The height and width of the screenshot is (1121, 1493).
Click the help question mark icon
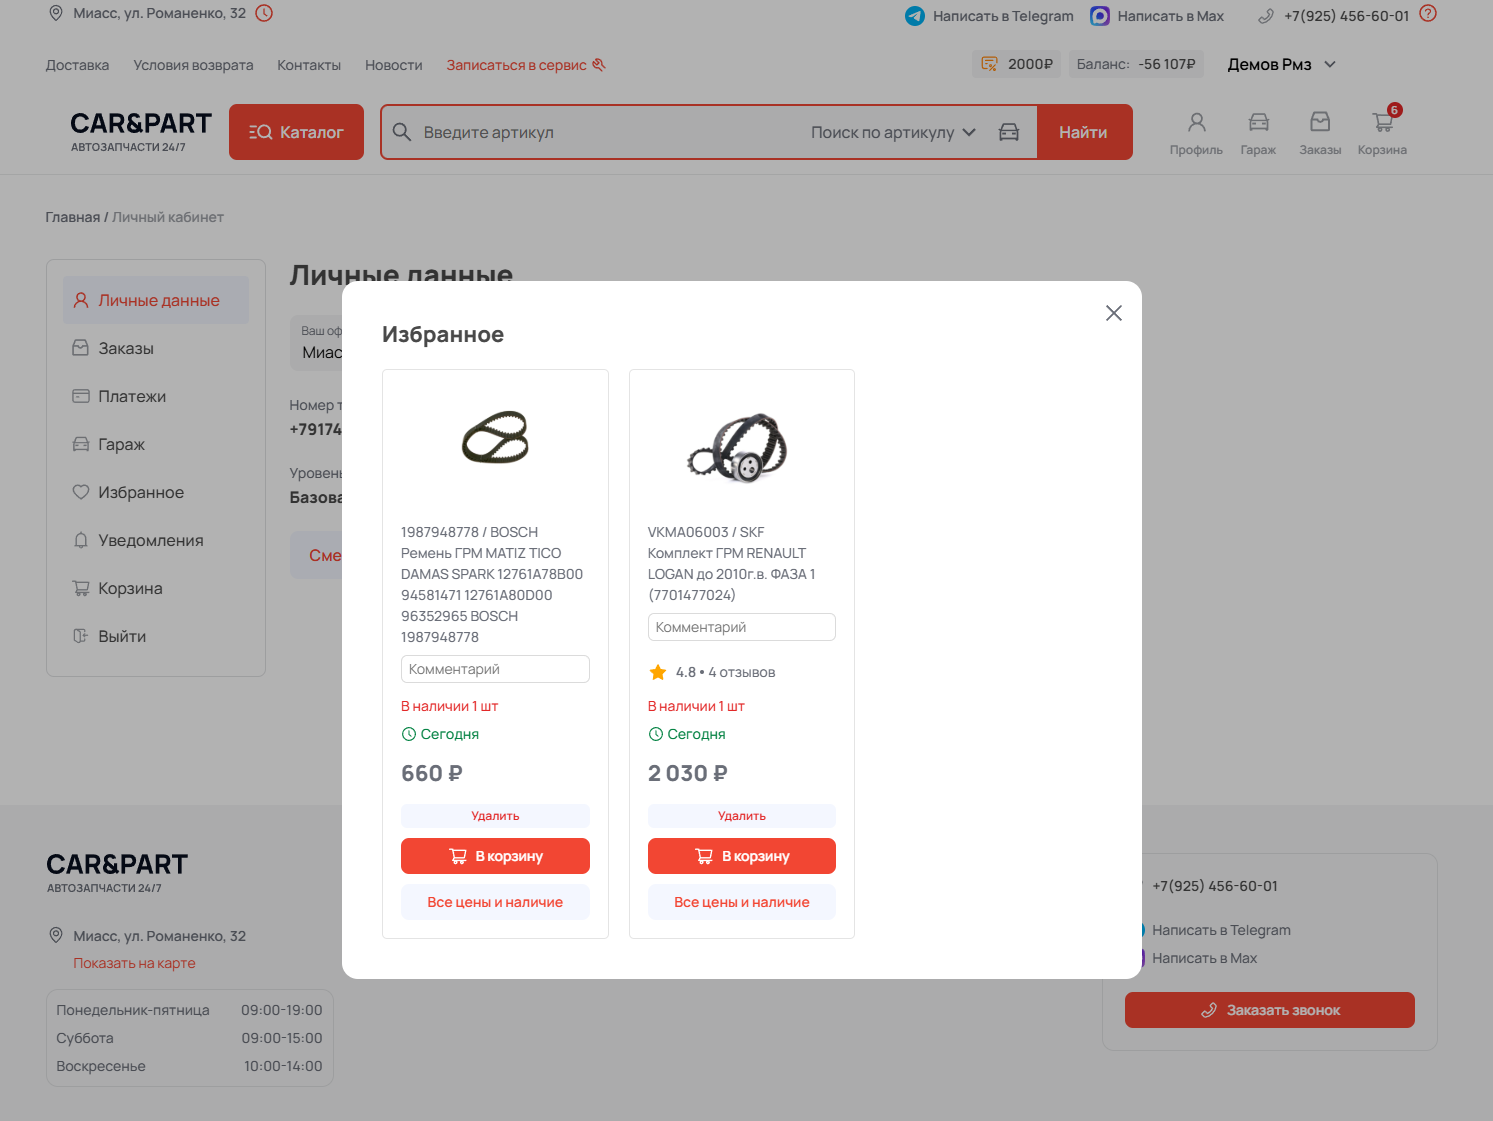point(1428,14)
